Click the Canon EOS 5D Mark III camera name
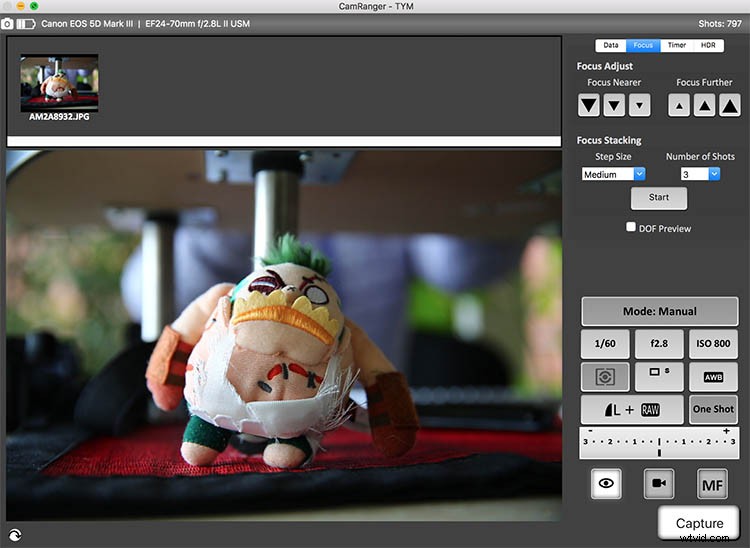 click(87, 23)
